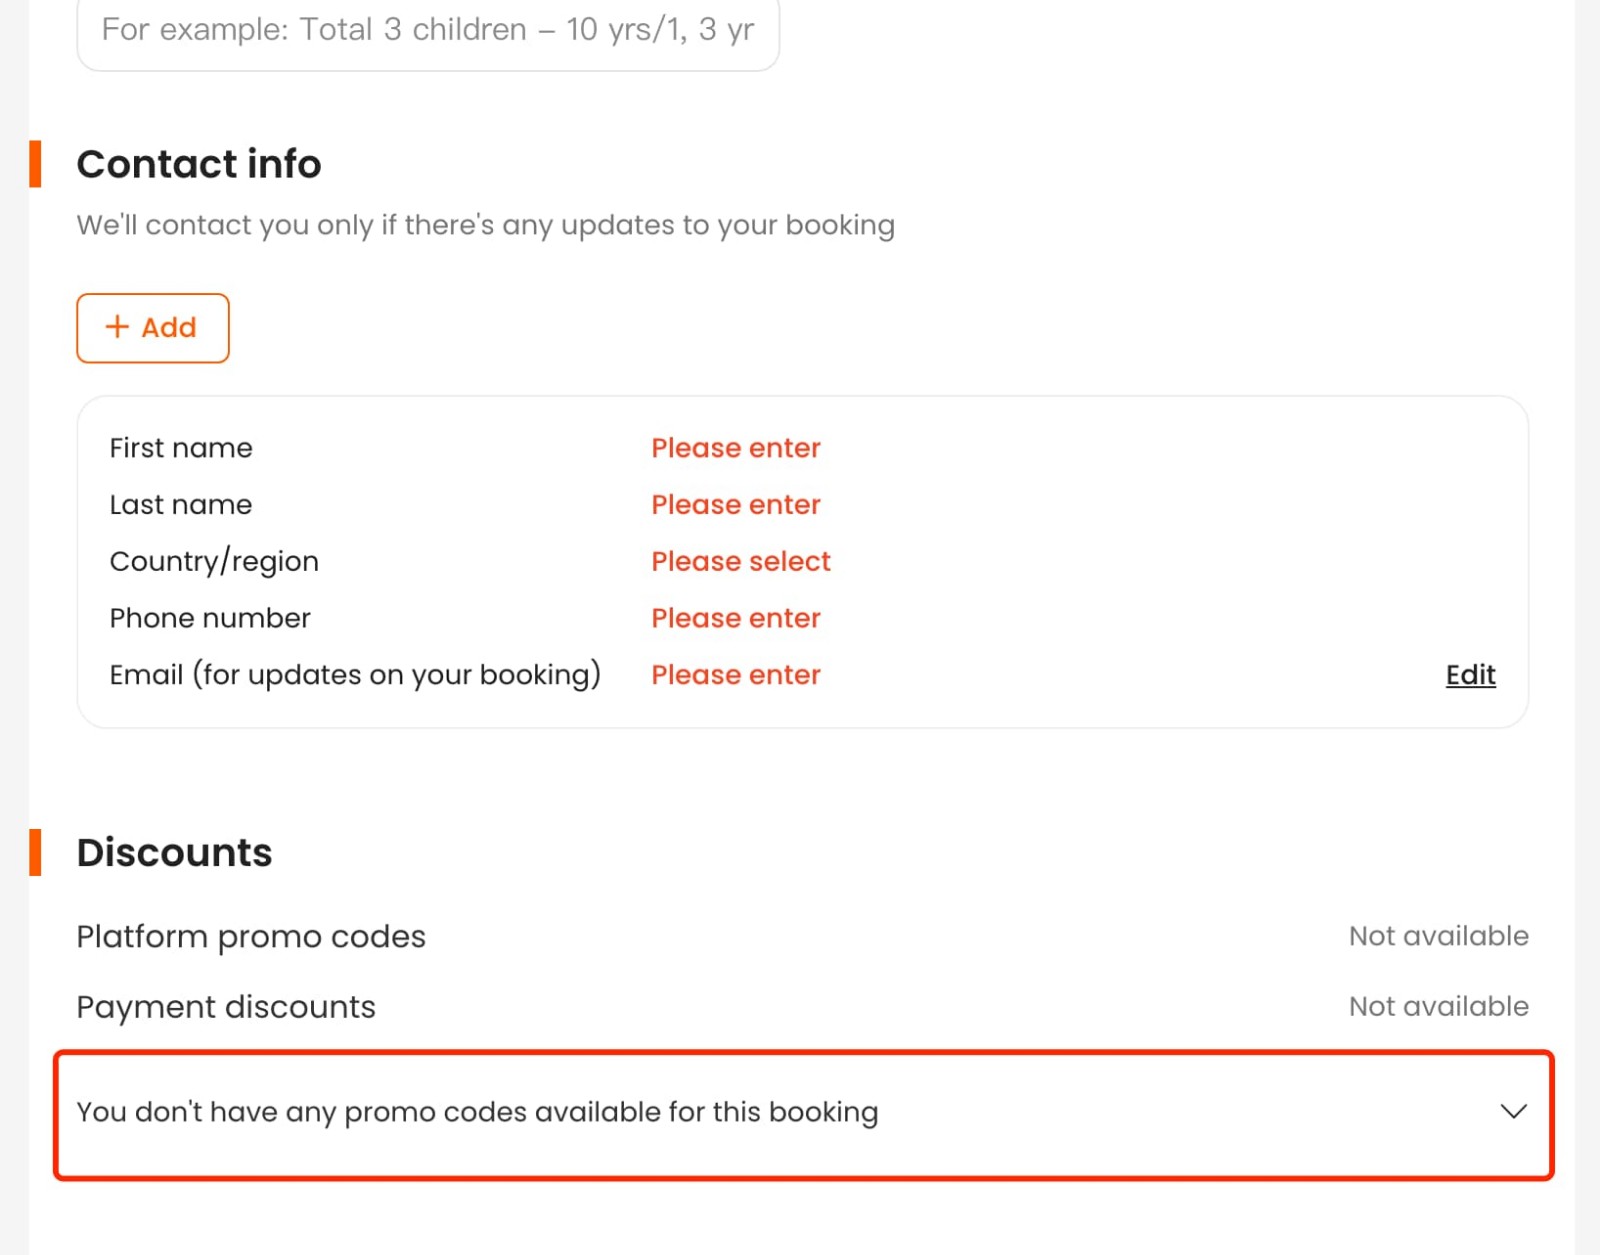Image resolution: width=1600 pixels, height=1255 pixels.
Task: Click the chevron in the promo codes panel
Action: pyautogui.click(x=1513, y=1111)
